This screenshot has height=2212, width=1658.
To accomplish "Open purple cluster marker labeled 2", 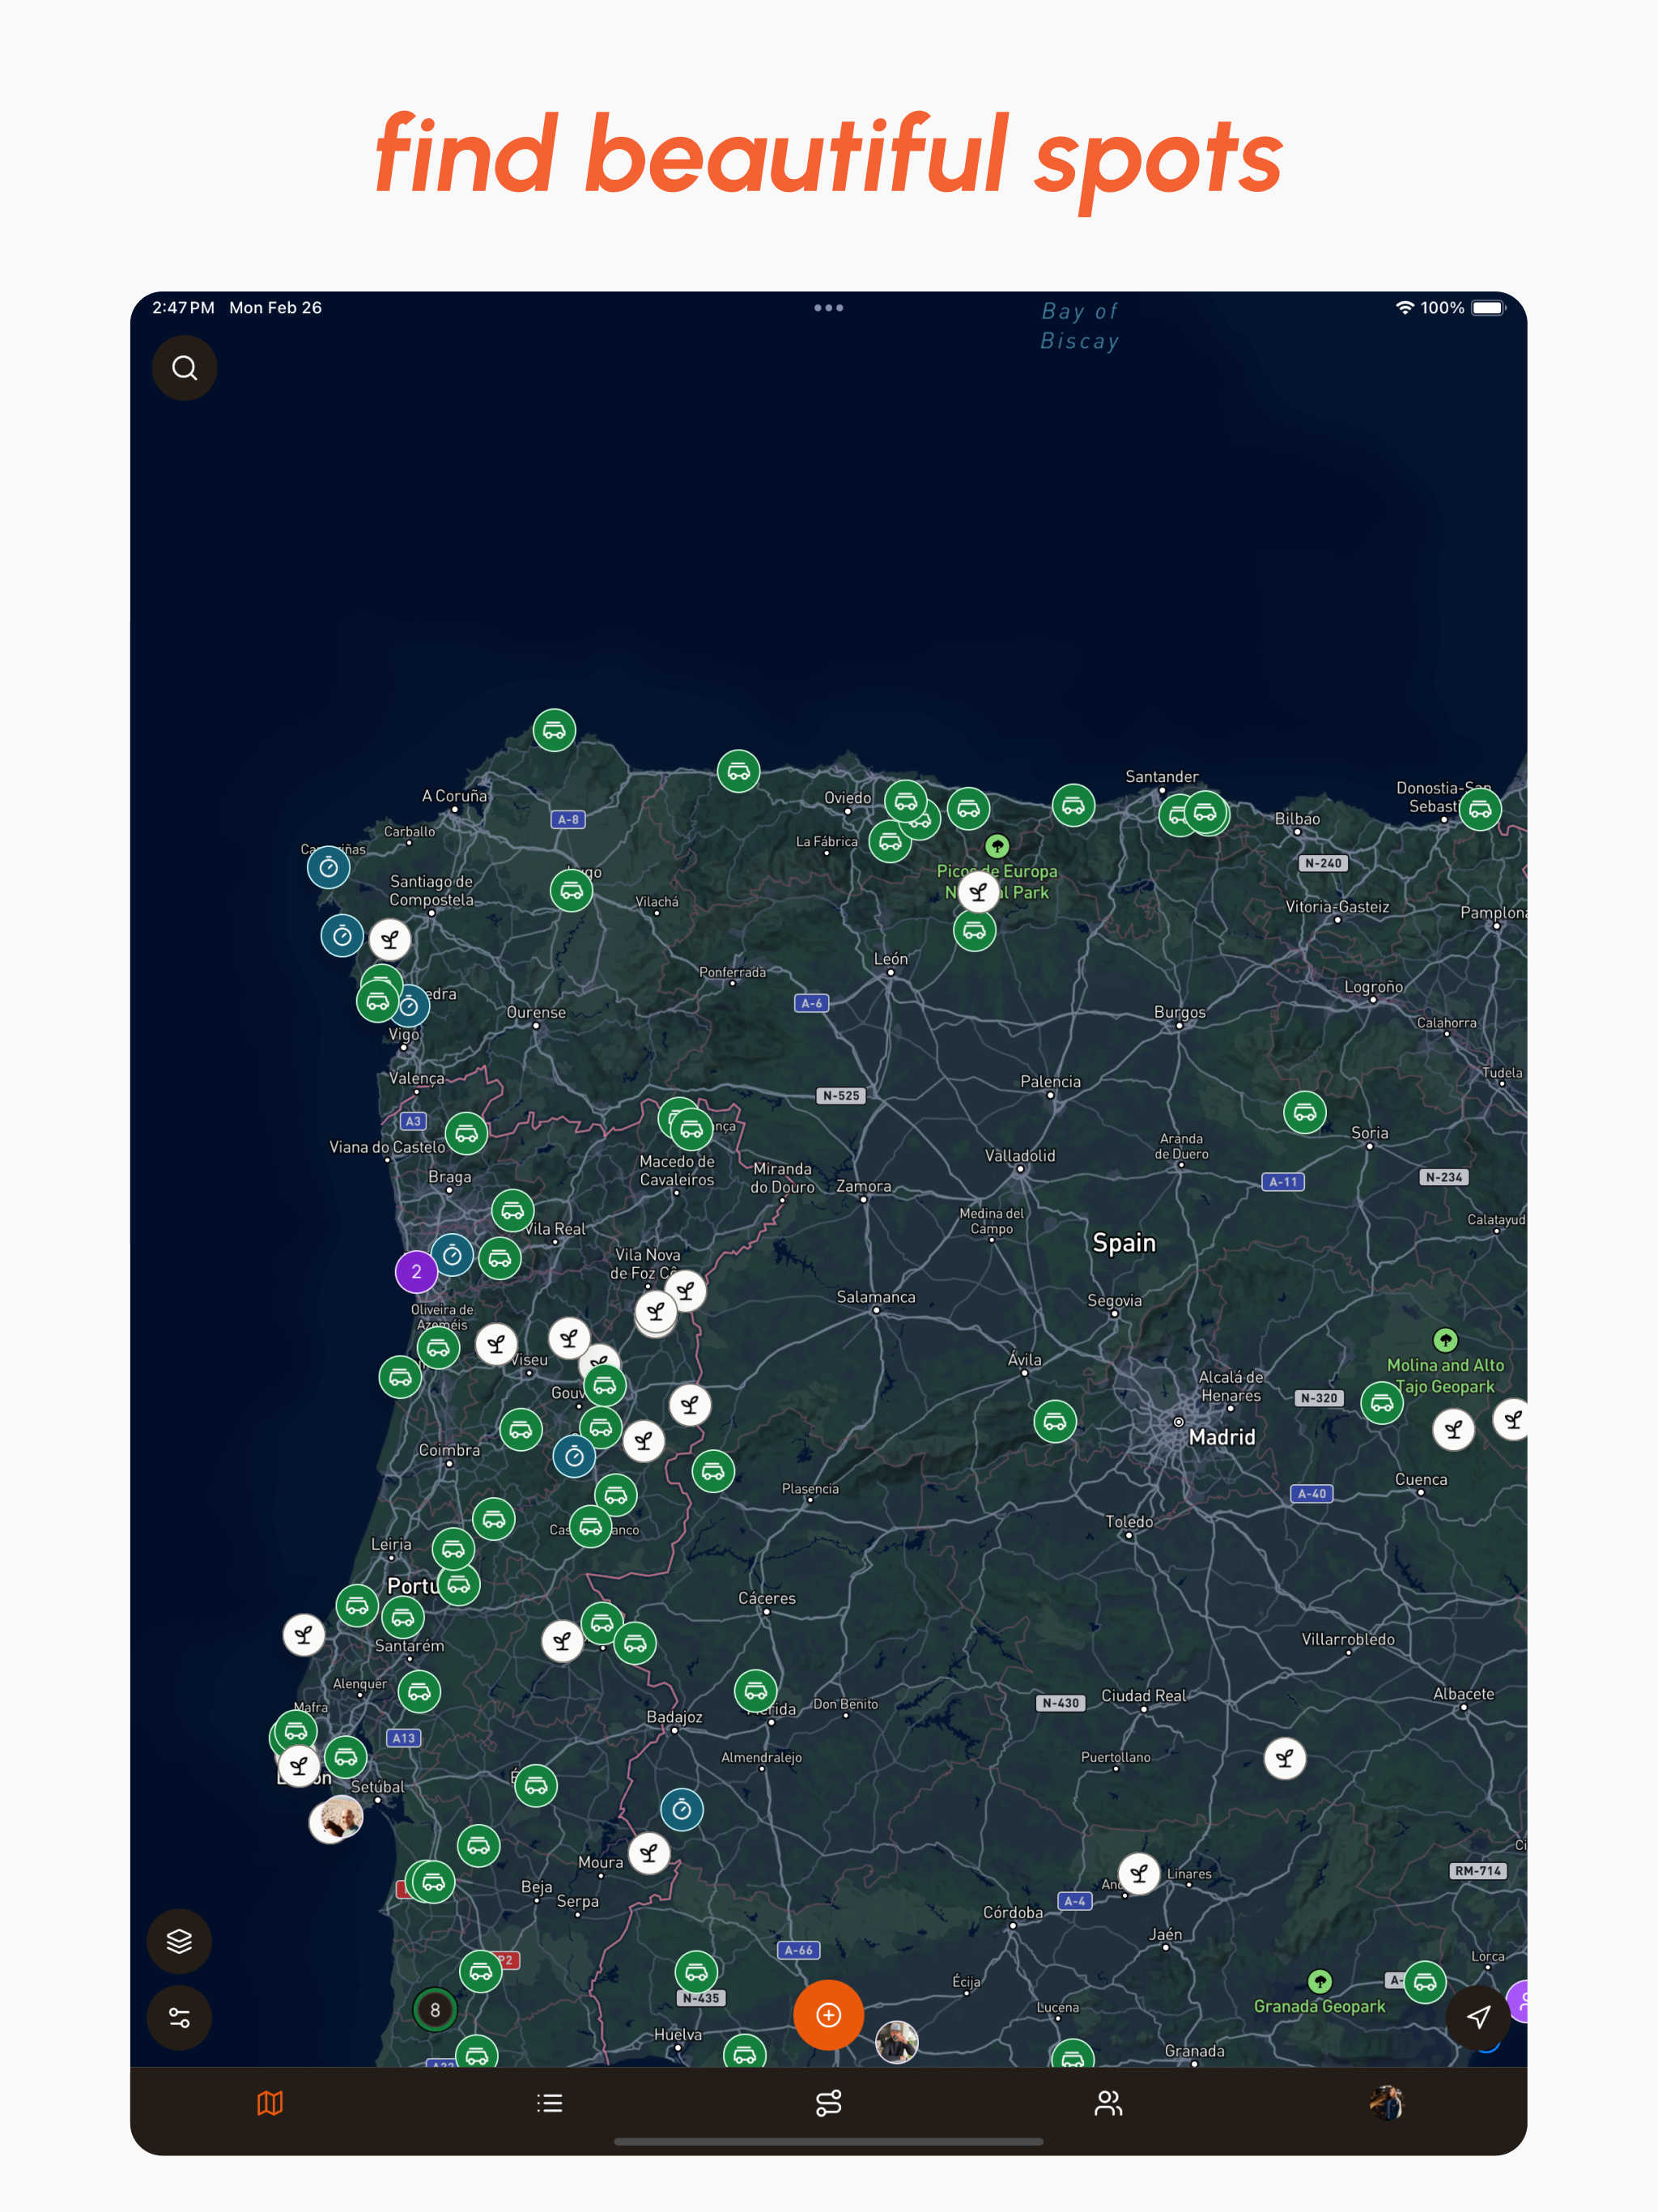I will click(x=416, y=1272).
